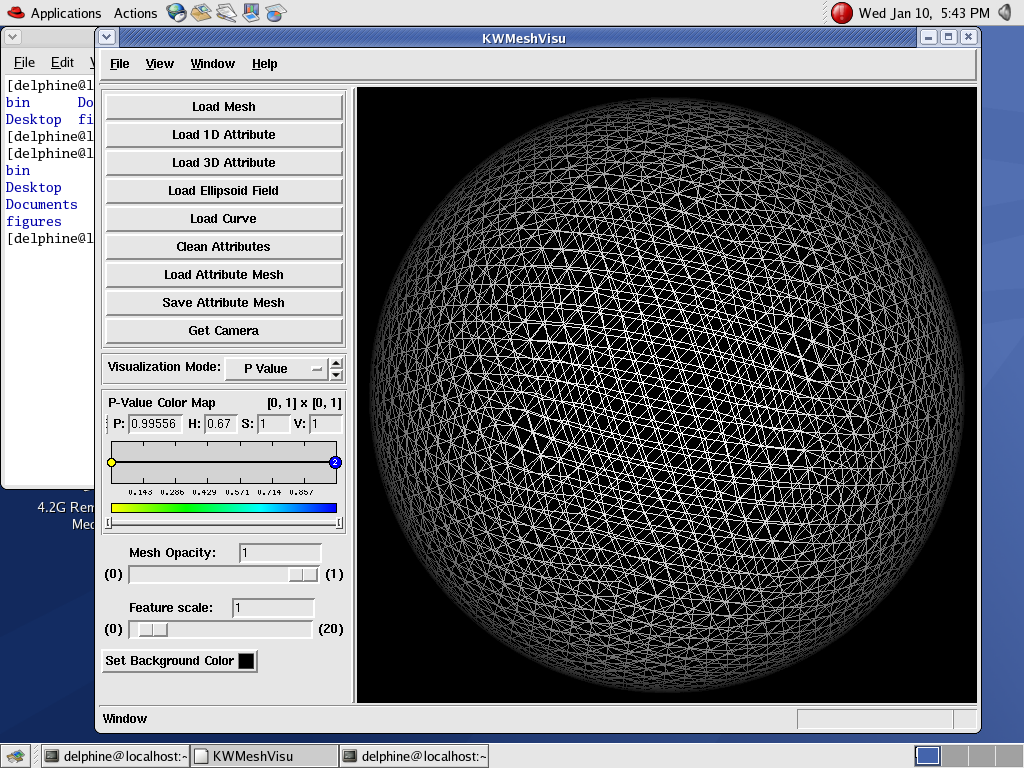Click the red alert notification icon
This screenshot has width=1024, height=768.
click(842, 13)
